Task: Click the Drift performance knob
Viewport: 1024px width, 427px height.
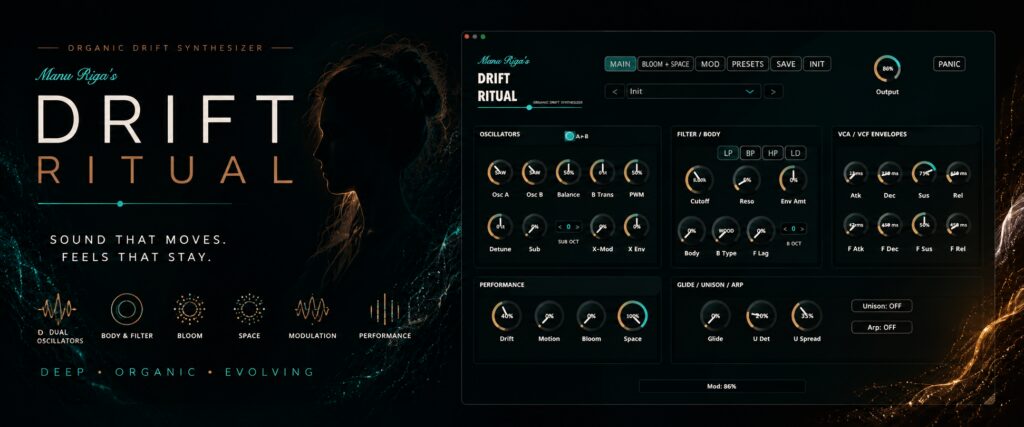Action: tap(507, 316)
